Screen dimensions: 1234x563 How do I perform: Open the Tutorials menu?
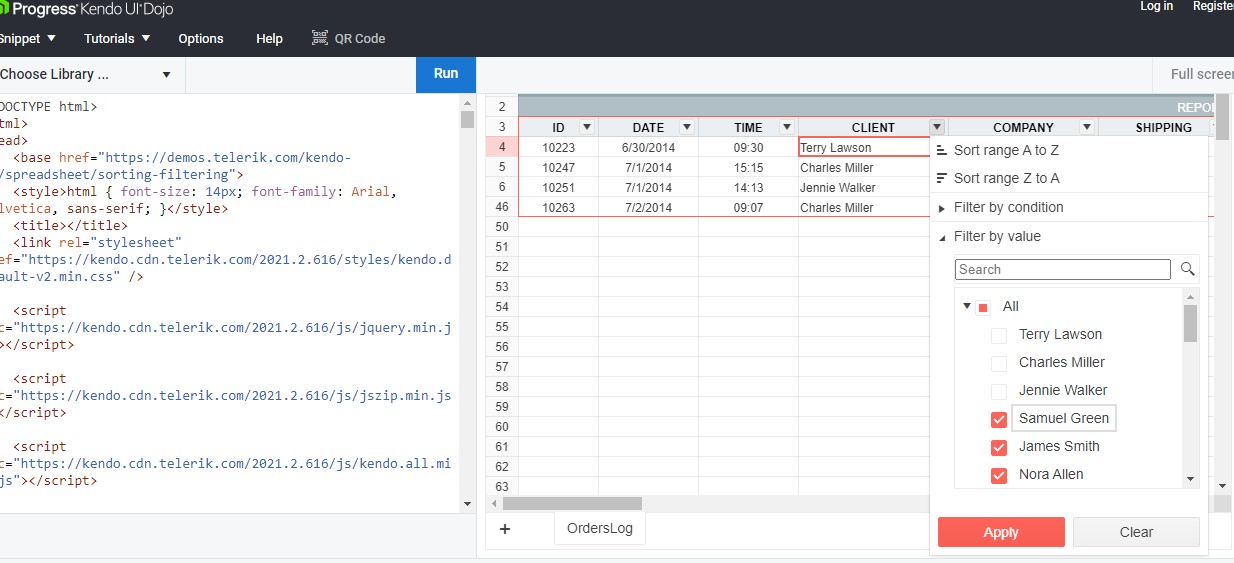[117, 38]
